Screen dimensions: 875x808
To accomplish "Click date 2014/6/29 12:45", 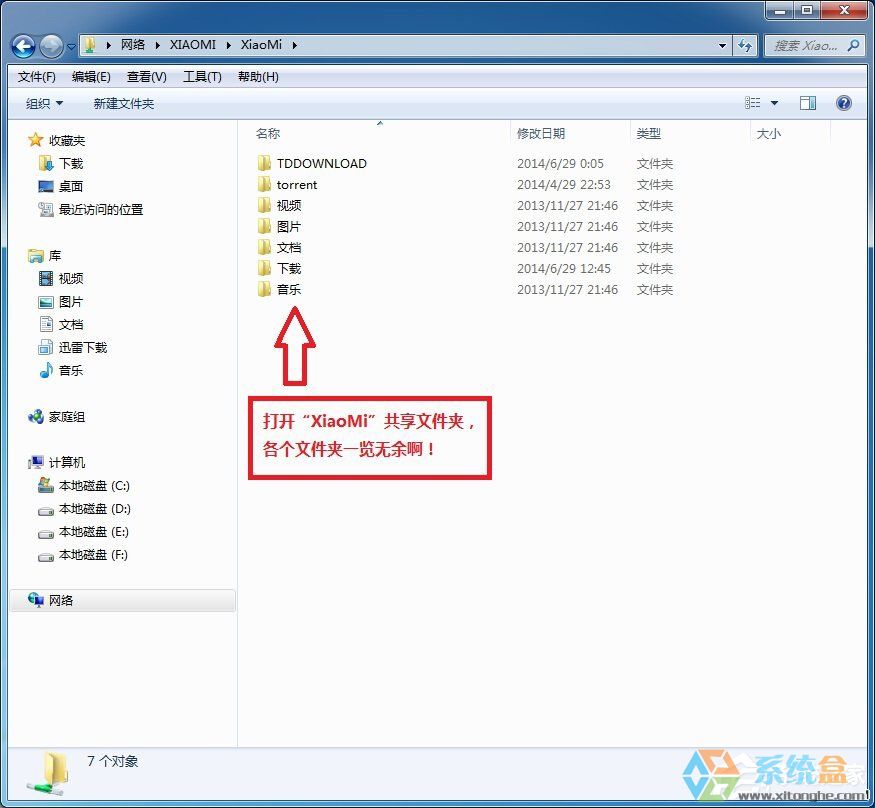I will tap(564, 269).
